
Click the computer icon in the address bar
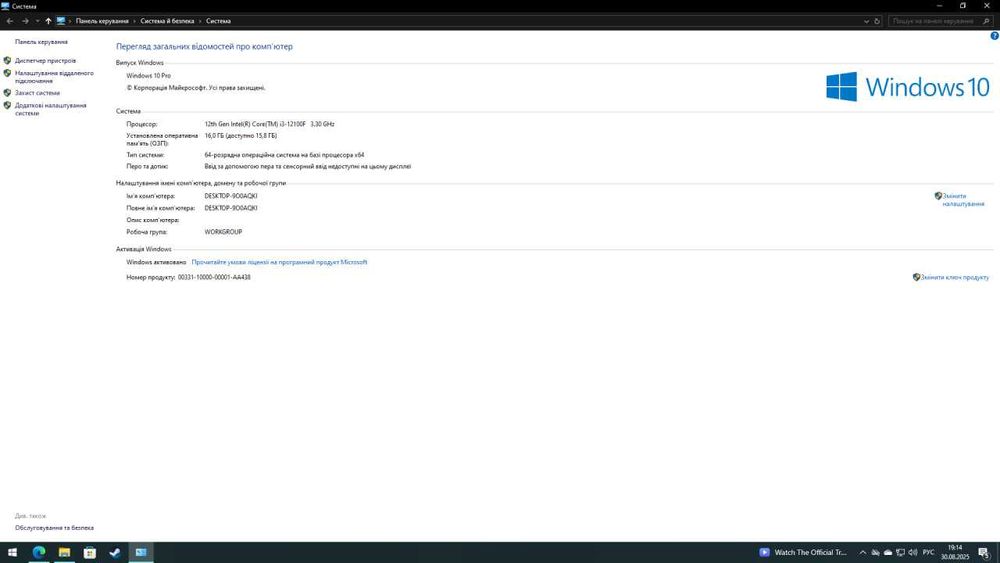61,21
